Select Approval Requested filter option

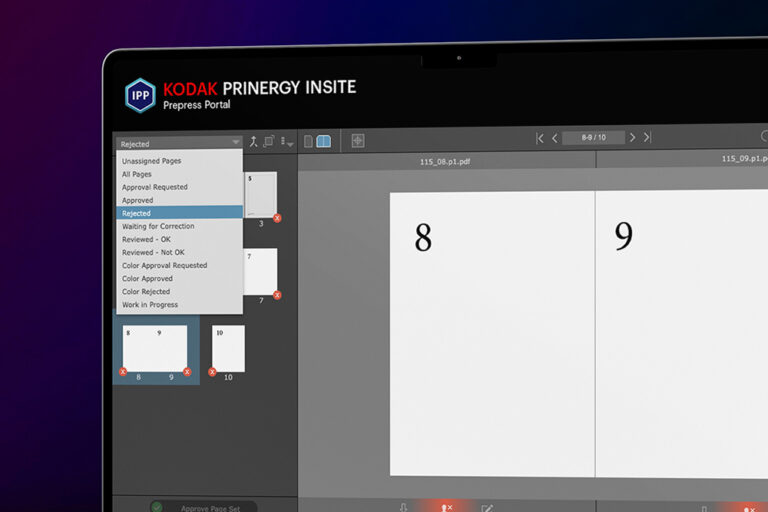(x=155, y=187)
